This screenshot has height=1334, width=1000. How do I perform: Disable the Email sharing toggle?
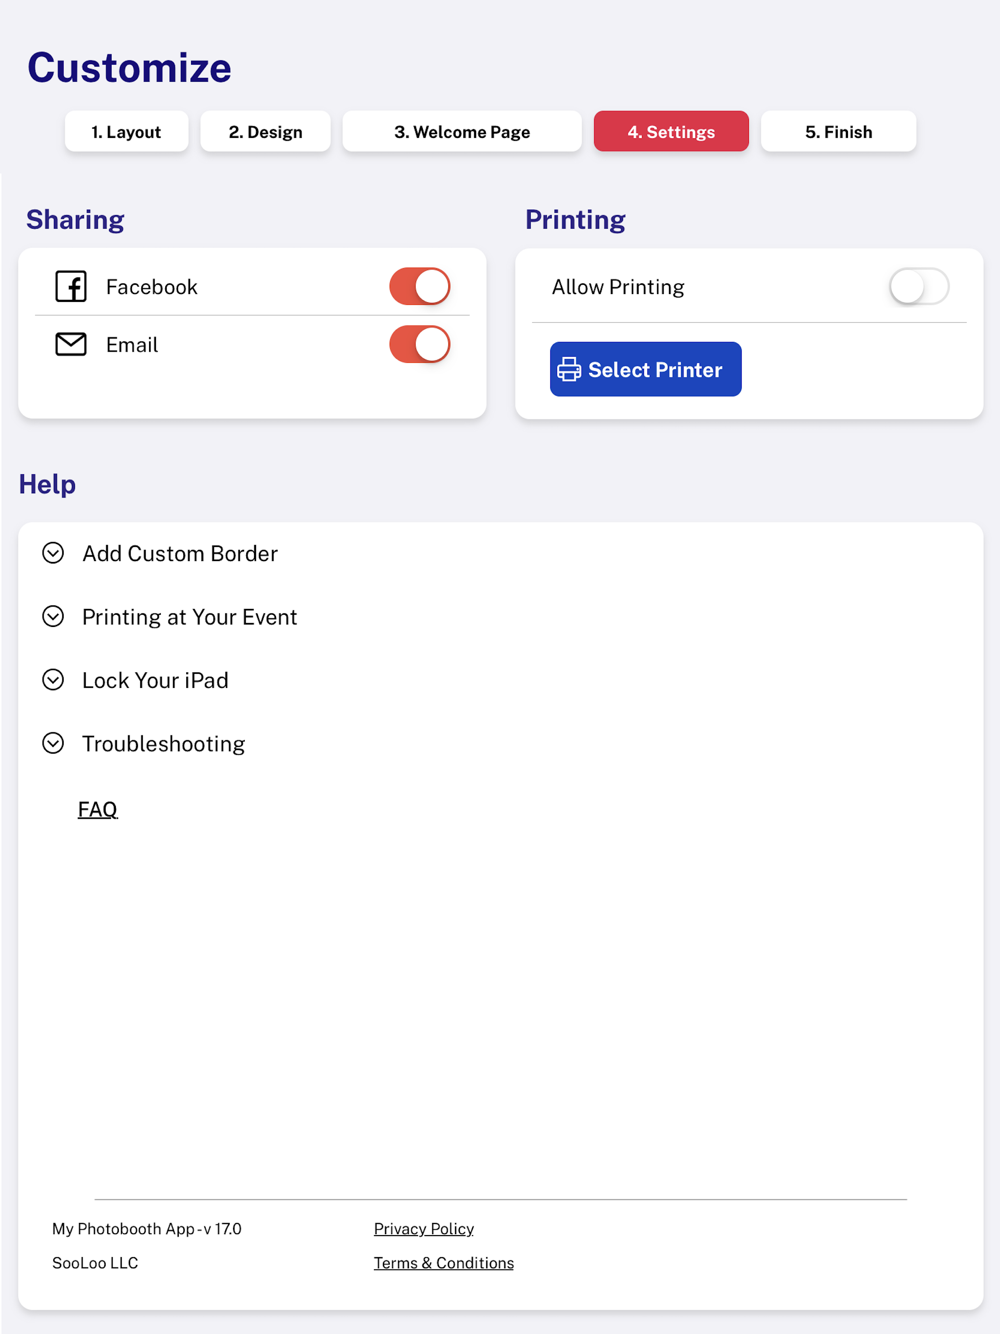coord(420,344)
